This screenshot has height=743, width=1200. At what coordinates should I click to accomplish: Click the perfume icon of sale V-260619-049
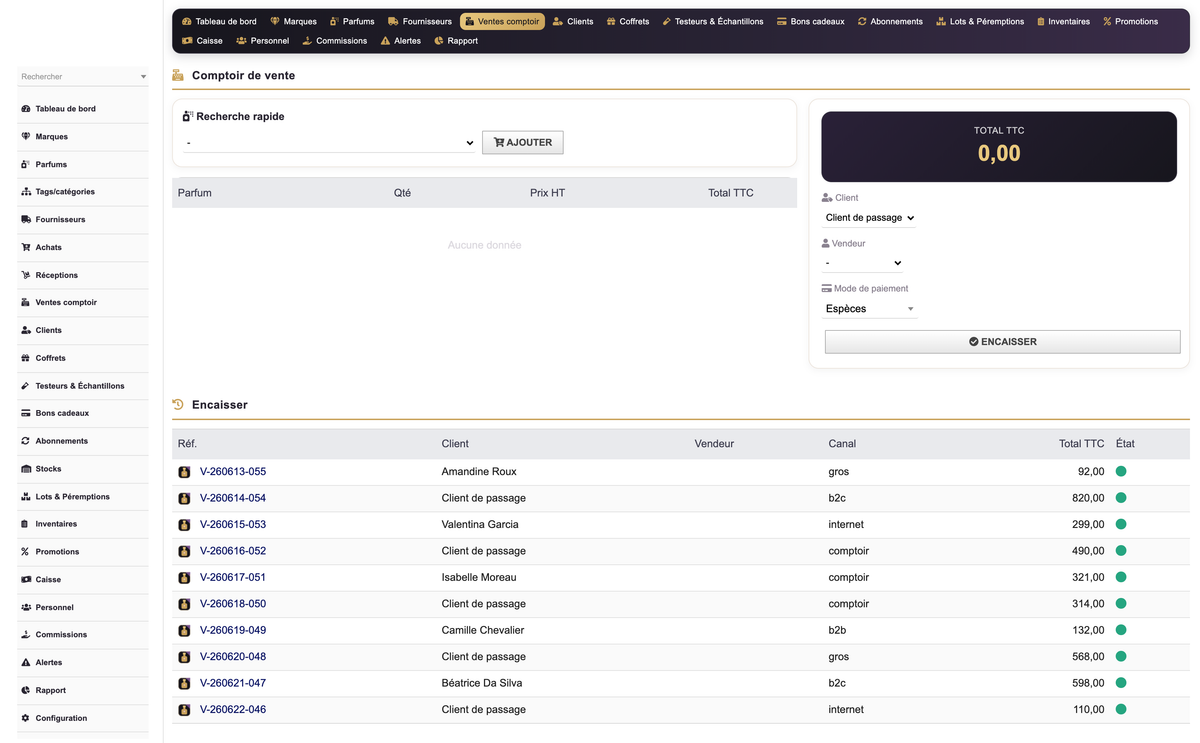184,631
